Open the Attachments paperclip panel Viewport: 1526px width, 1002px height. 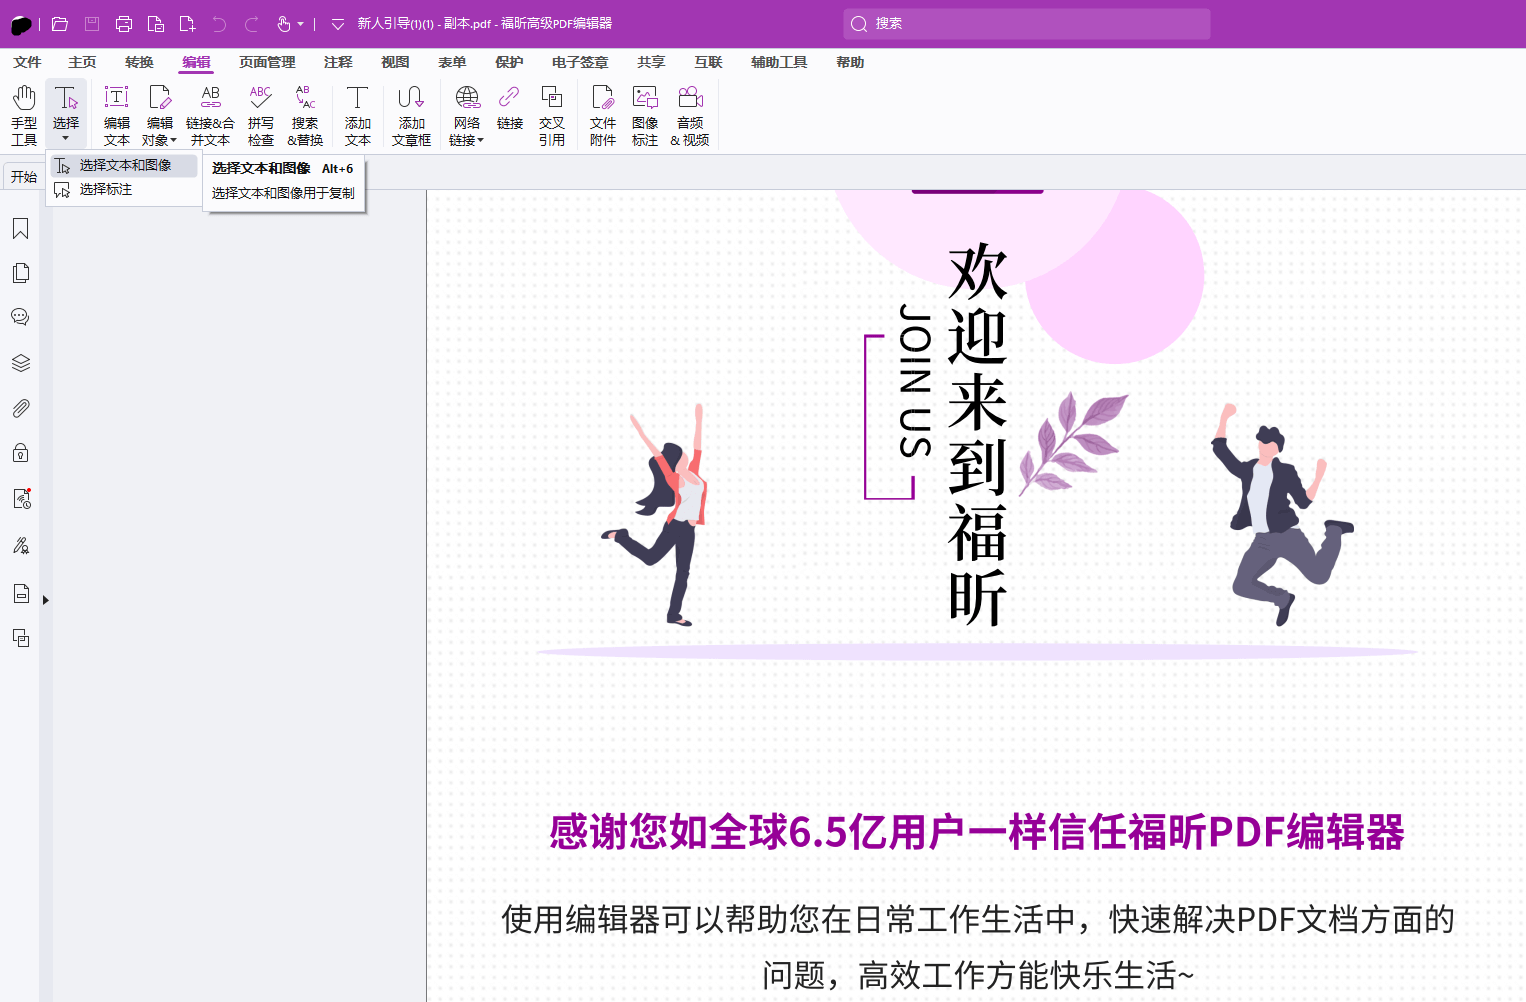pyautogui.click(x=20, y=408)
